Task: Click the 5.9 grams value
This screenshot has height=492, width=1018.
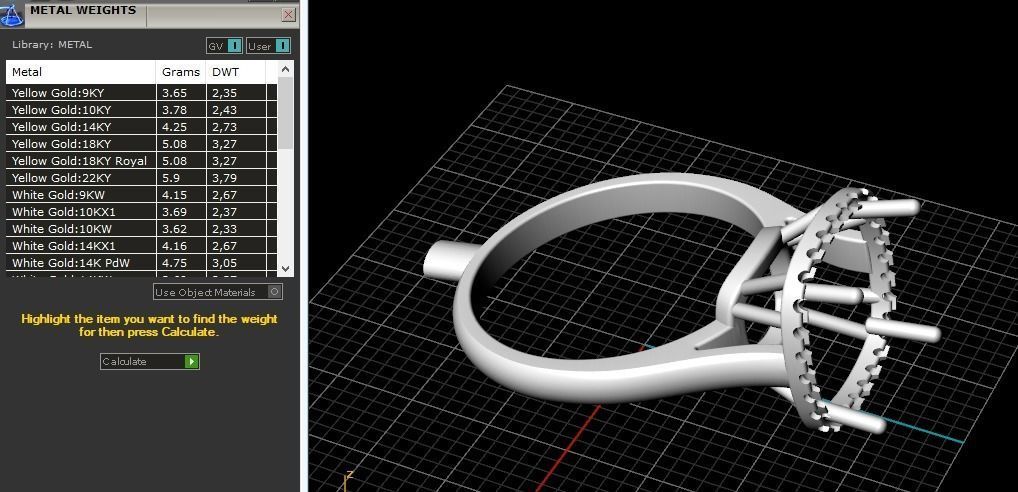Action: coord(171,177)
